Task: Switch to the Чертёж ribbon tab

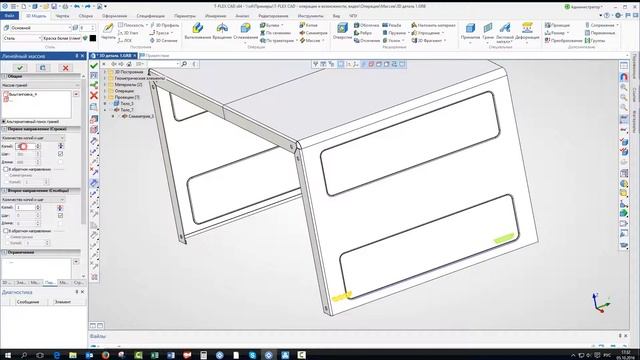Action: point(62,16)
